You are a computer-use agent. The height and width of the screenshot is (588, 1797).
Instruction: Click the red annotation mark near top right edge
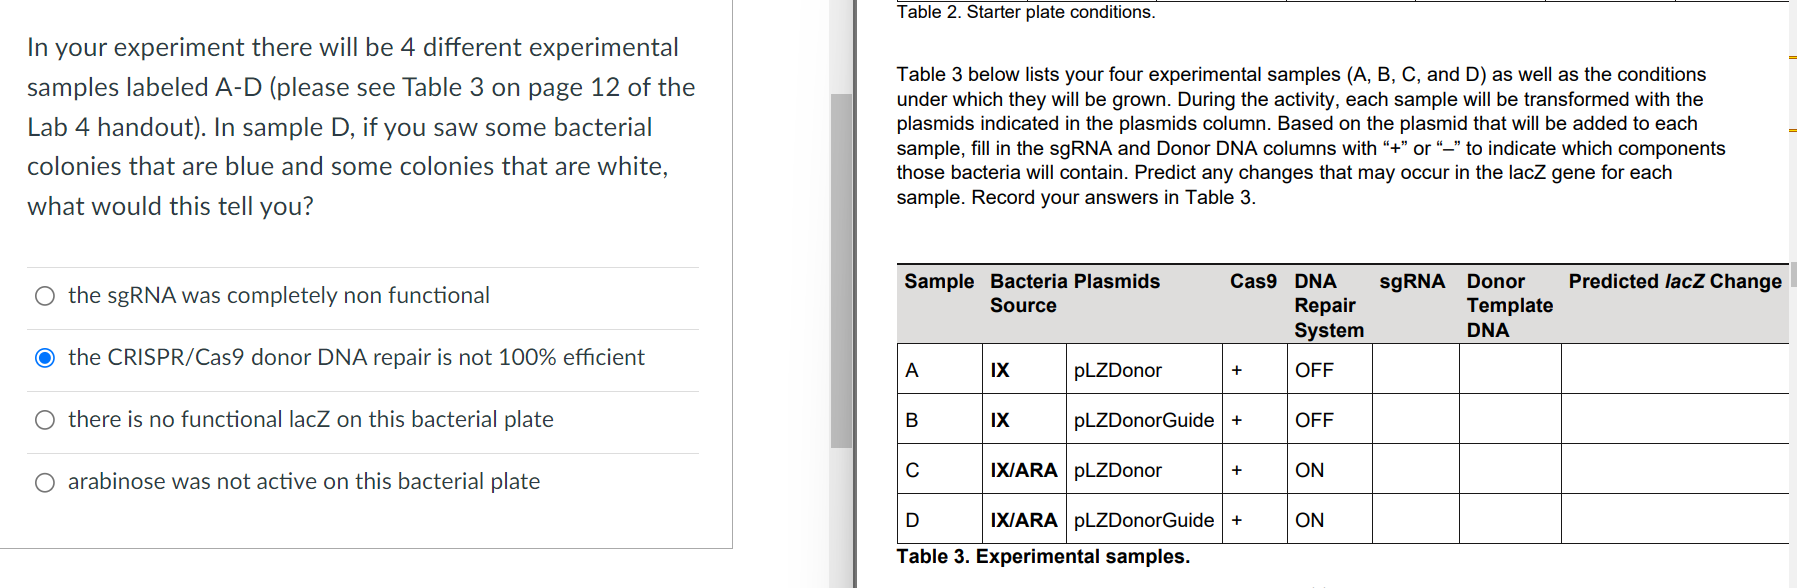(x=1791, y=57)
